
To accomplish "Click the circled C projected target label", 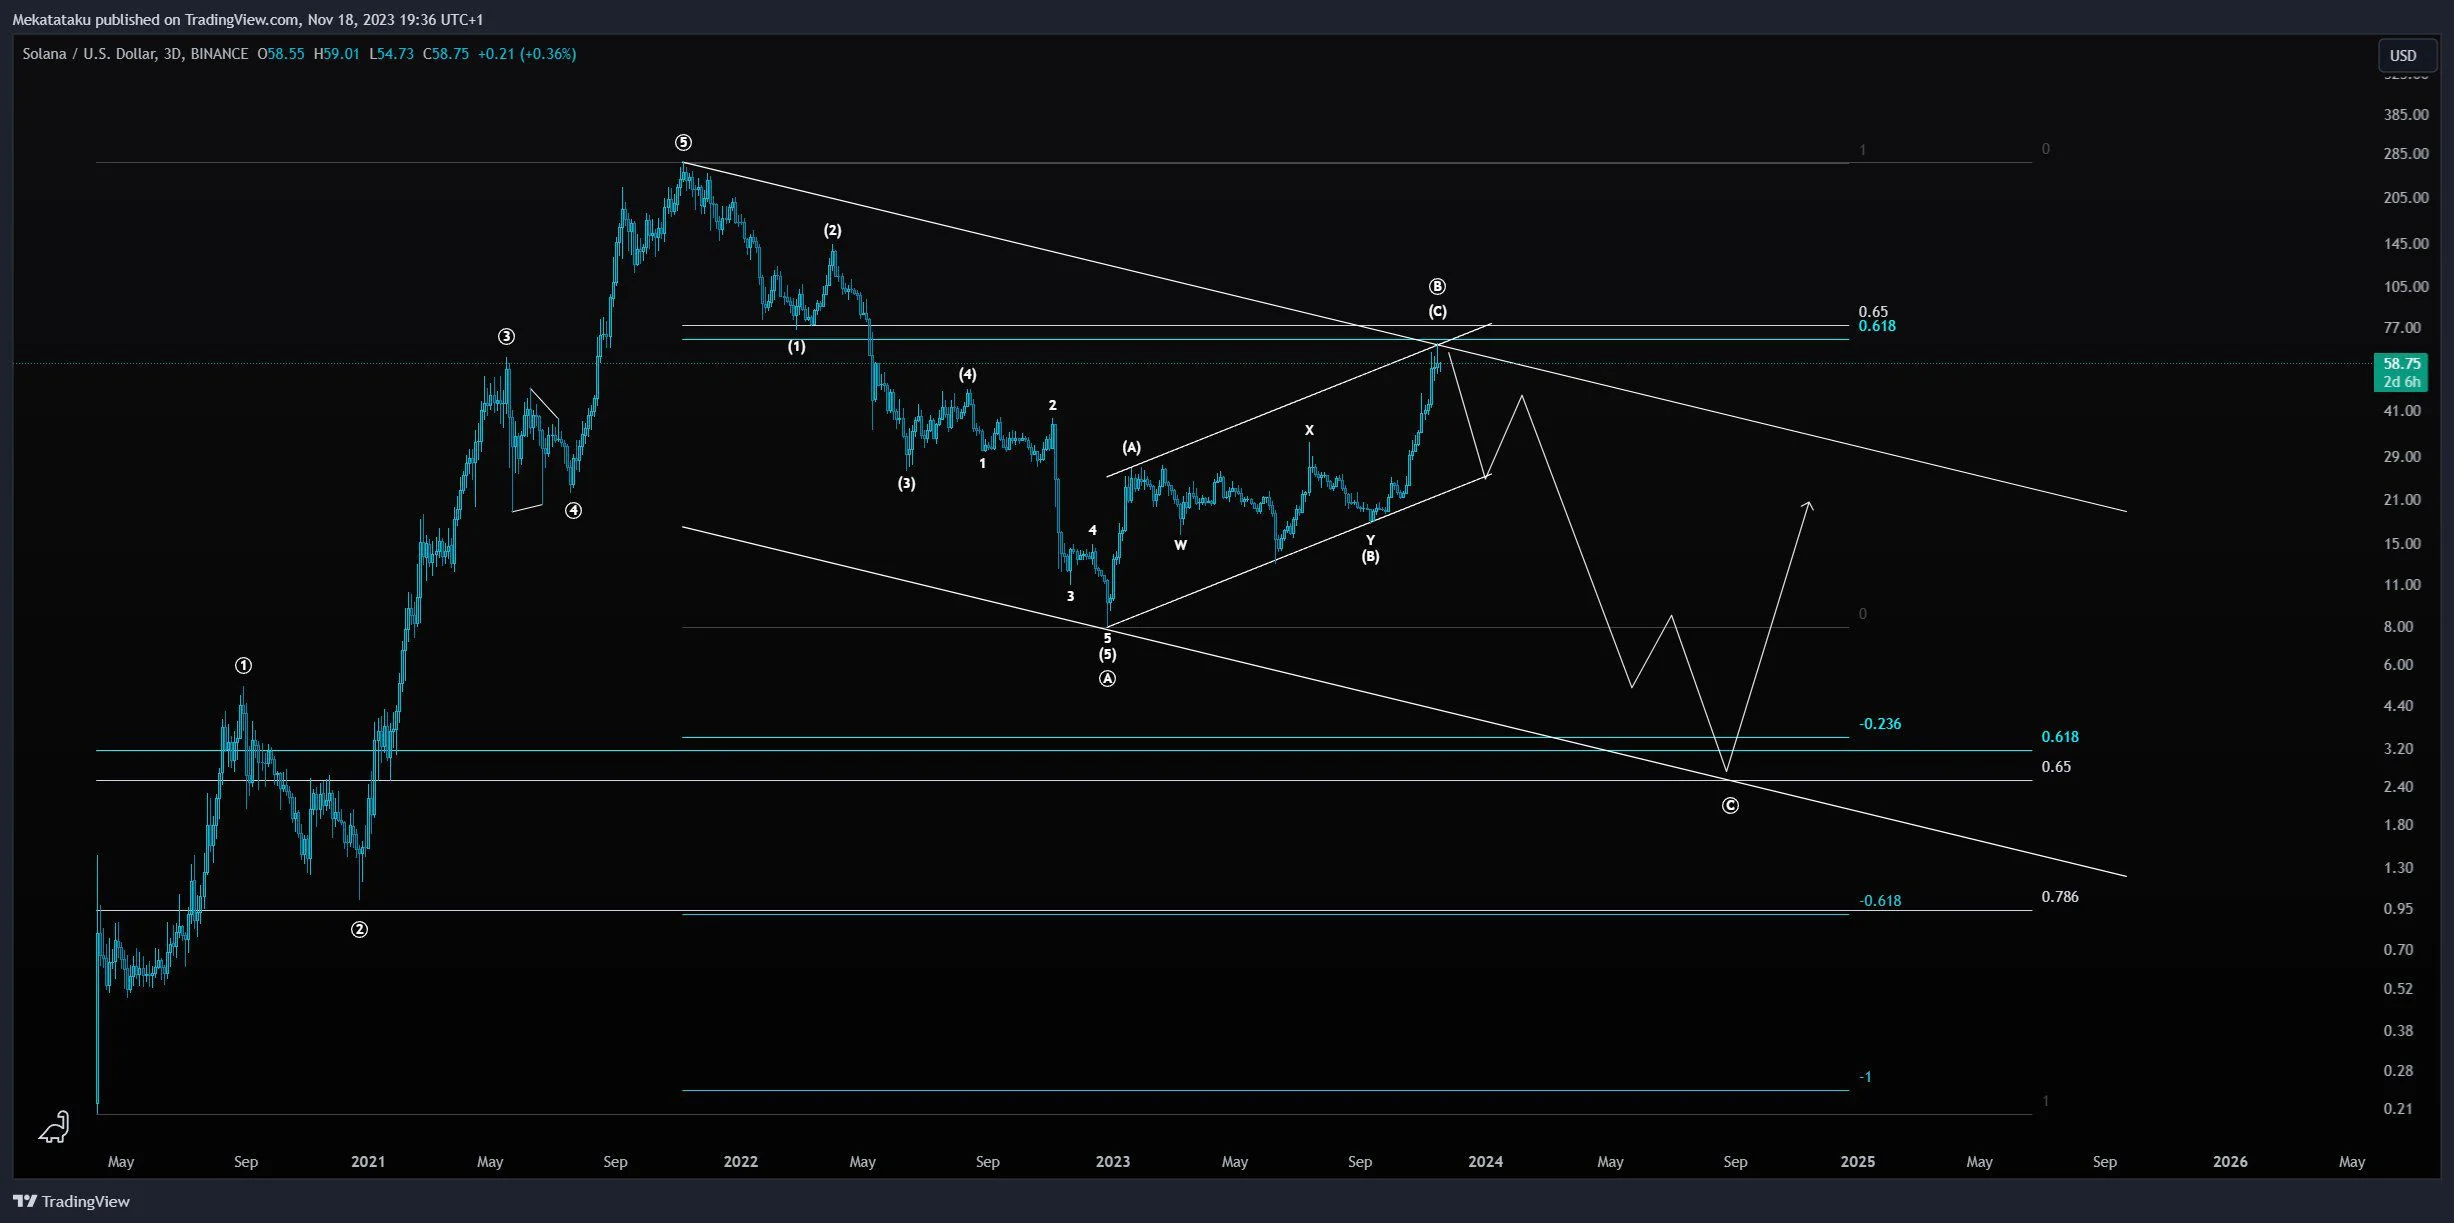I will 1730,806.
